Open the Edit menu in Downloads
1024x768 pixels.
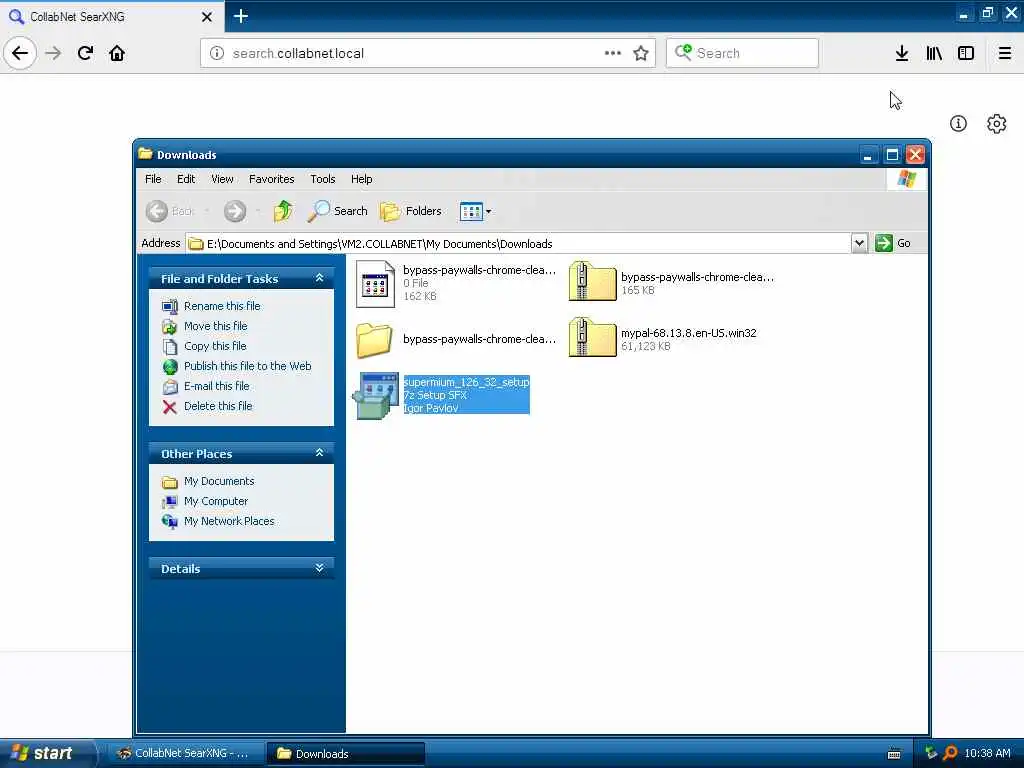185,179
